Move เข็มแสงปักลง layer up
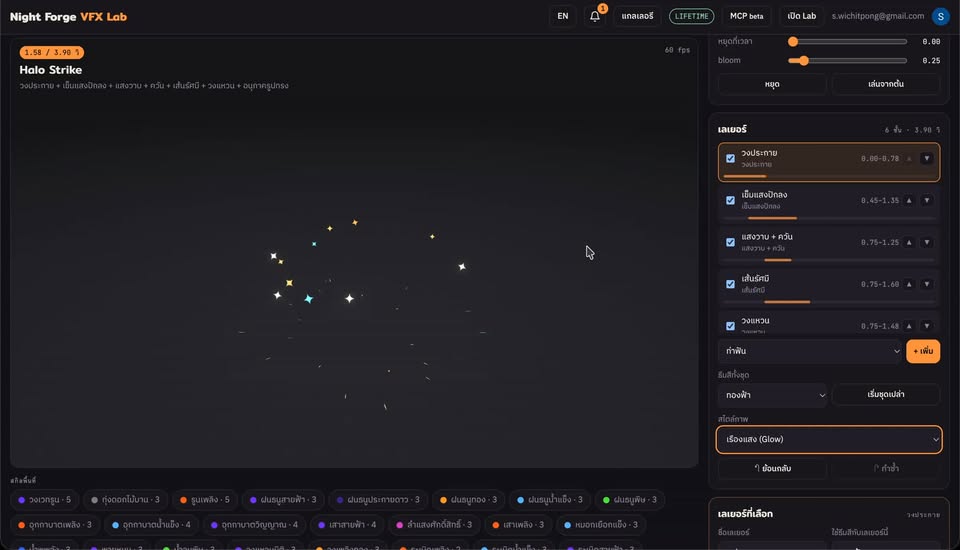 909,200
